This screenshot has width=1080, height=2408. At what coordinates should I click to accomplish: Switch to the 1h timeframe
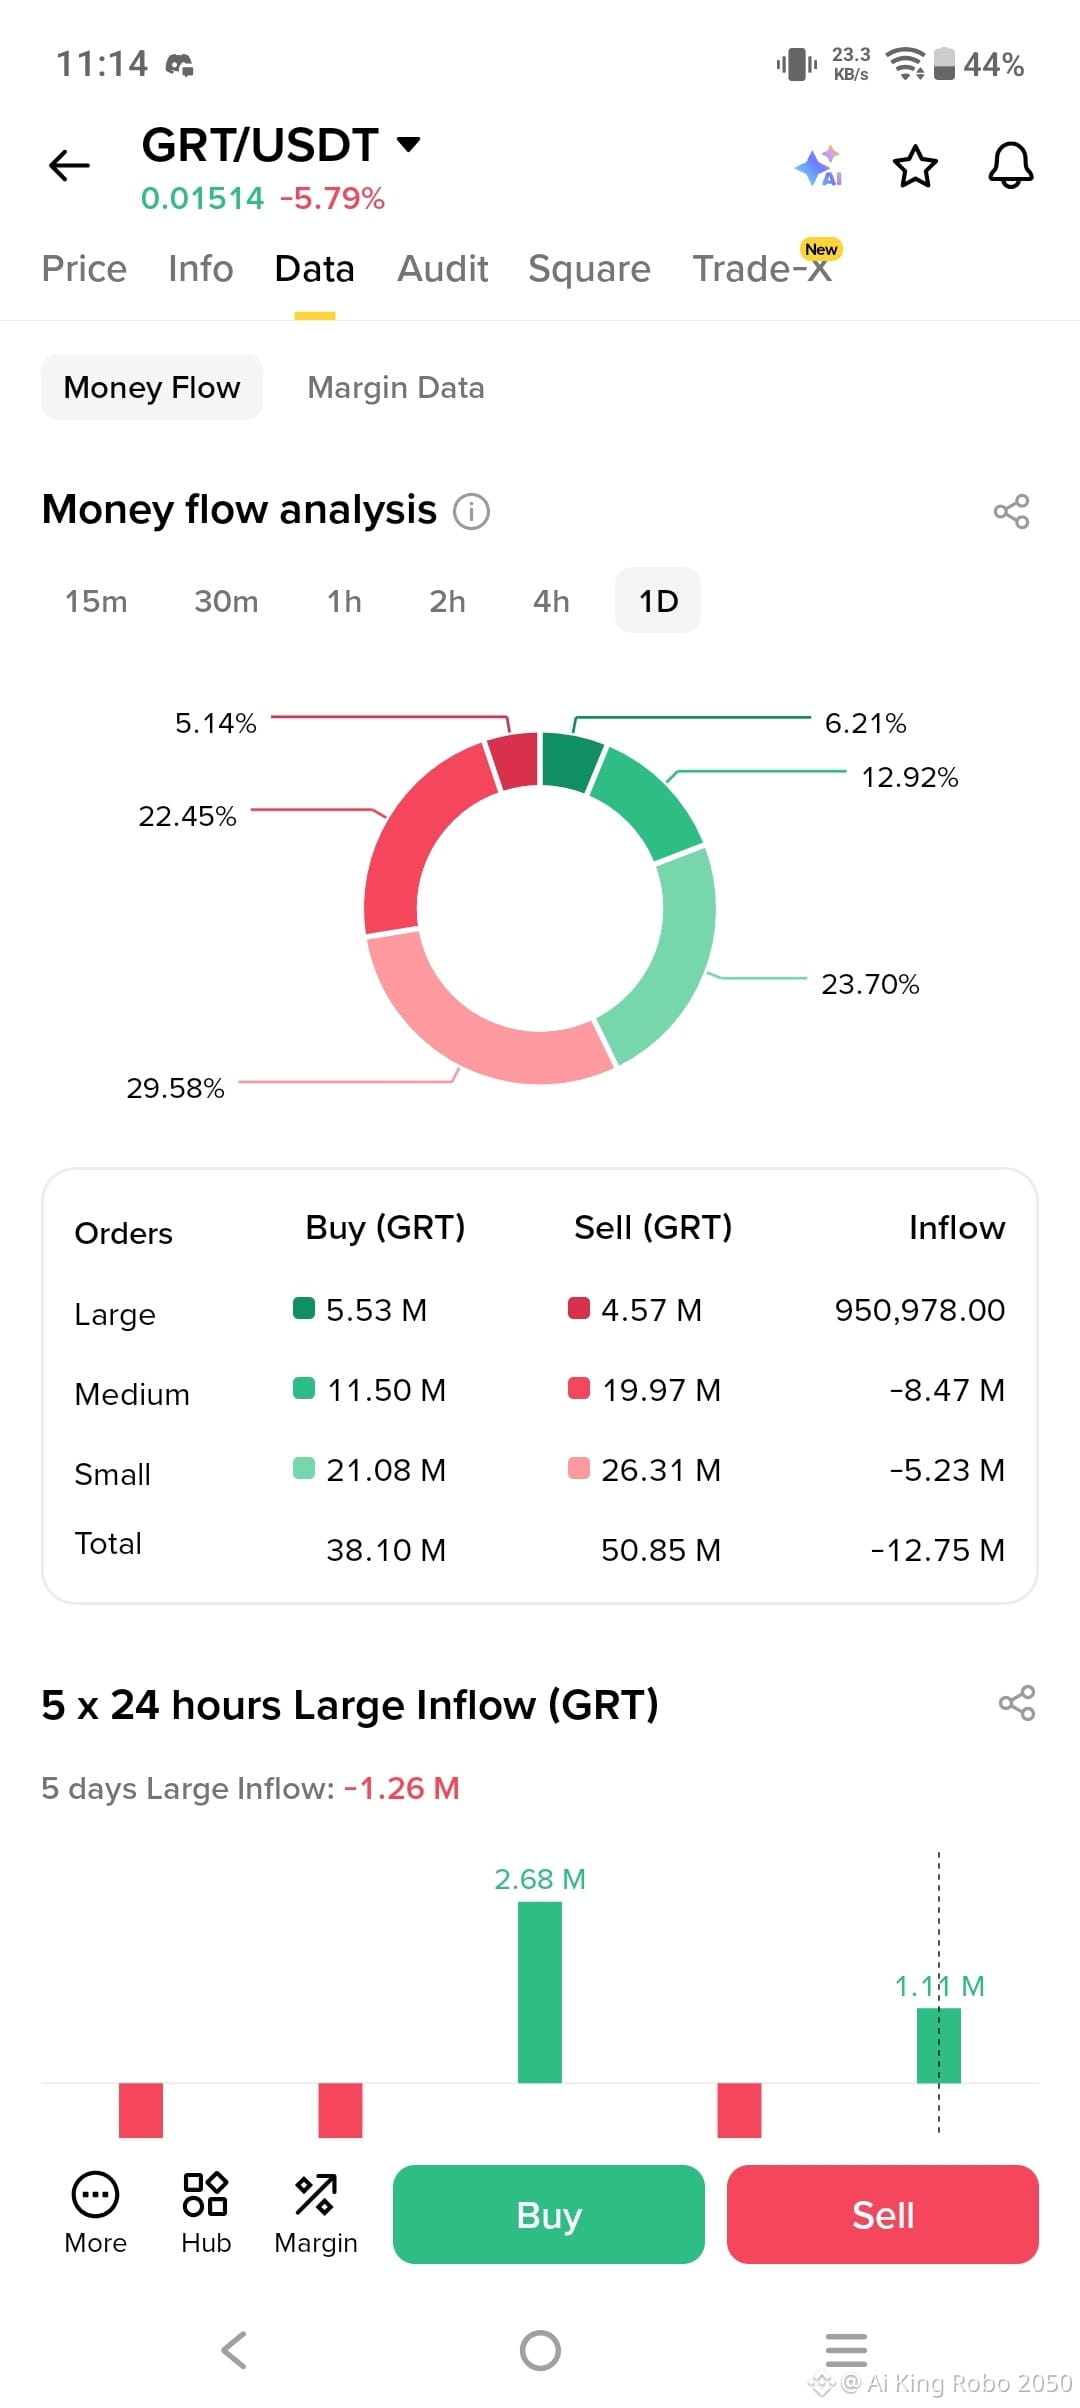click(344, 601)
